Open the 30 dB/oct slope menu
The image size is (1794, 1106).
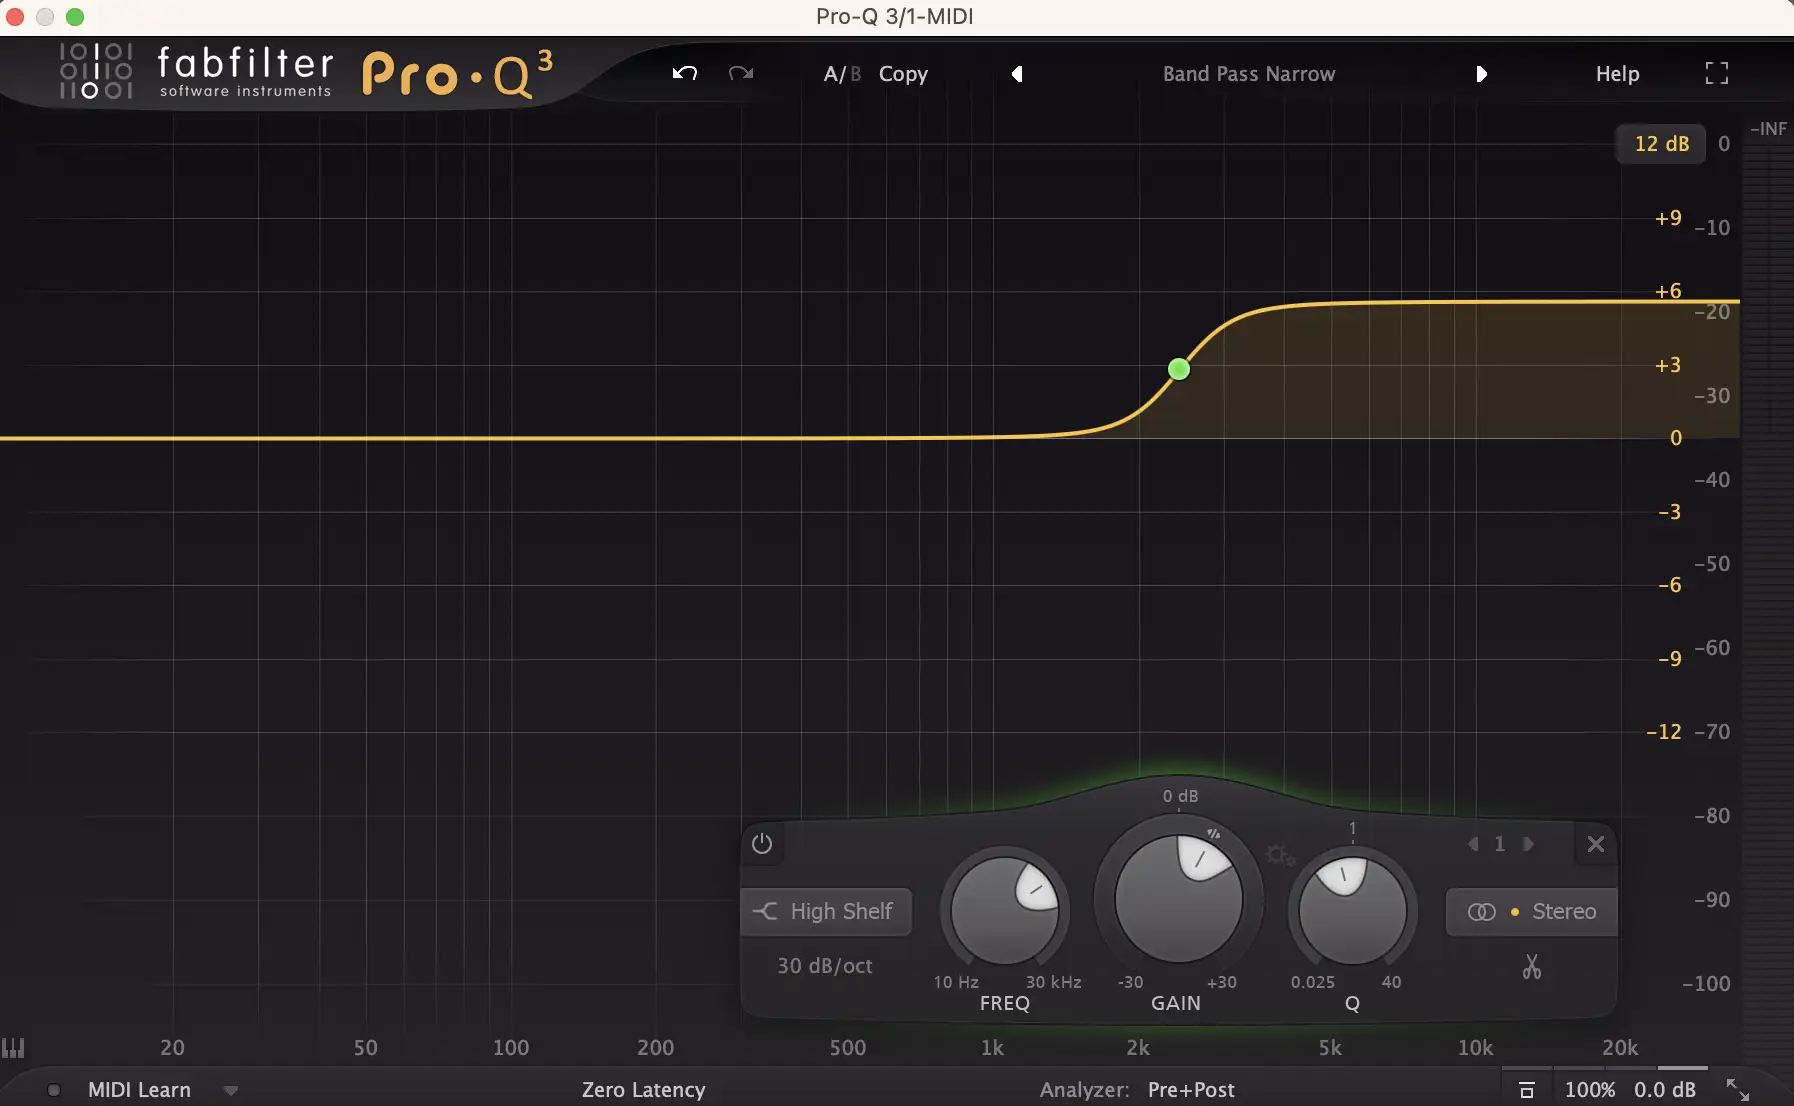[x=825, y=966]
